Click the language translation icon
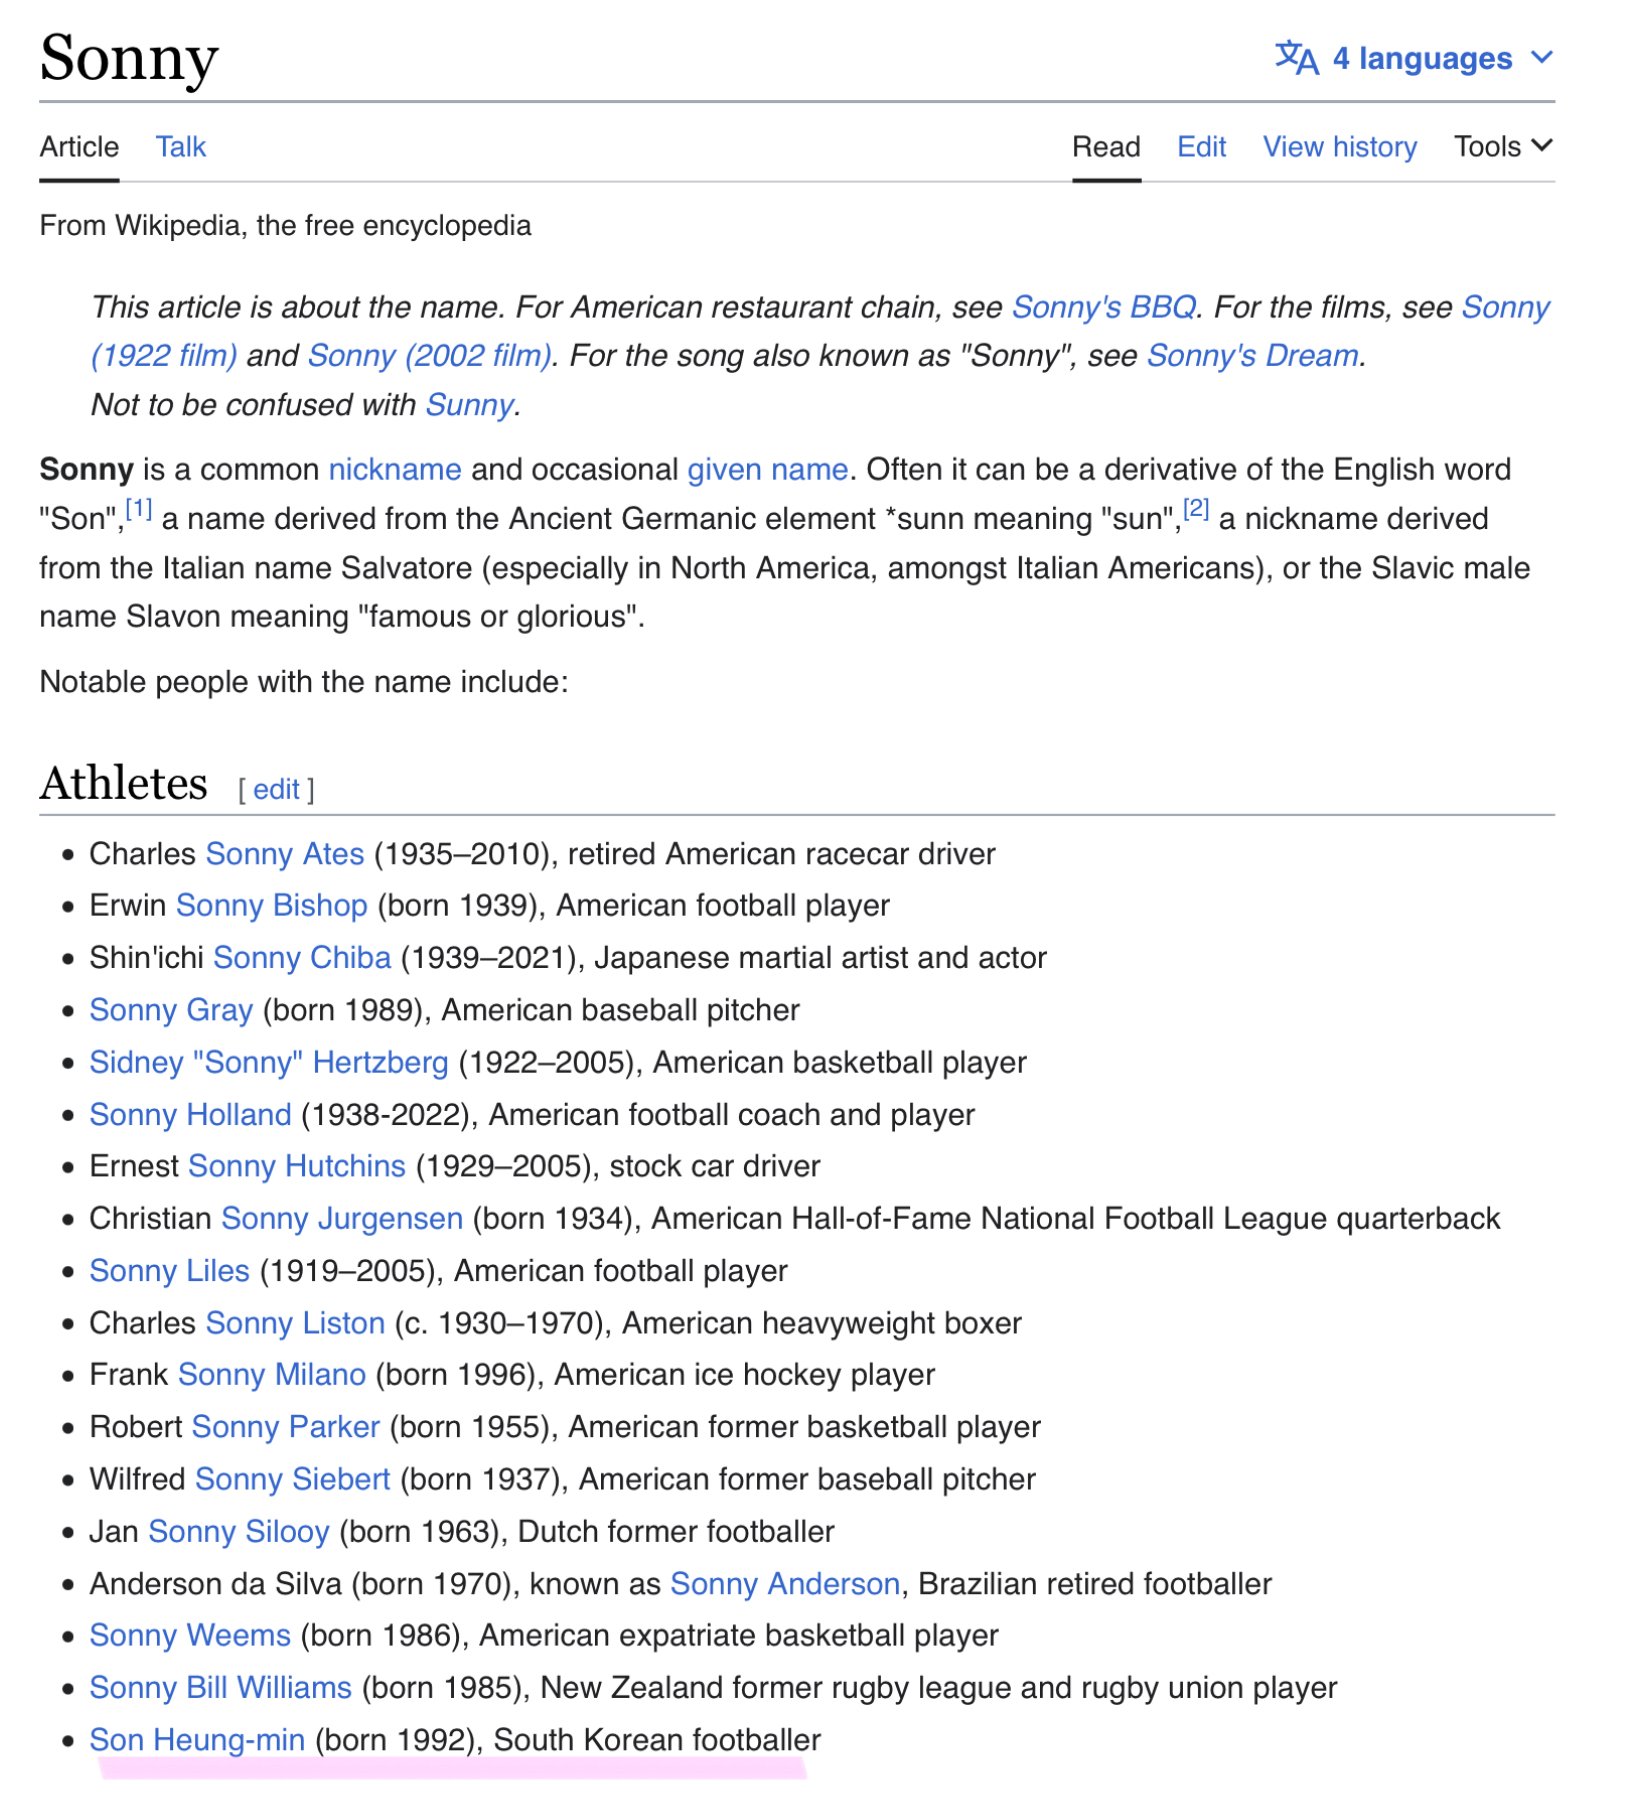1640x1804 pixels. point(1297,58)
